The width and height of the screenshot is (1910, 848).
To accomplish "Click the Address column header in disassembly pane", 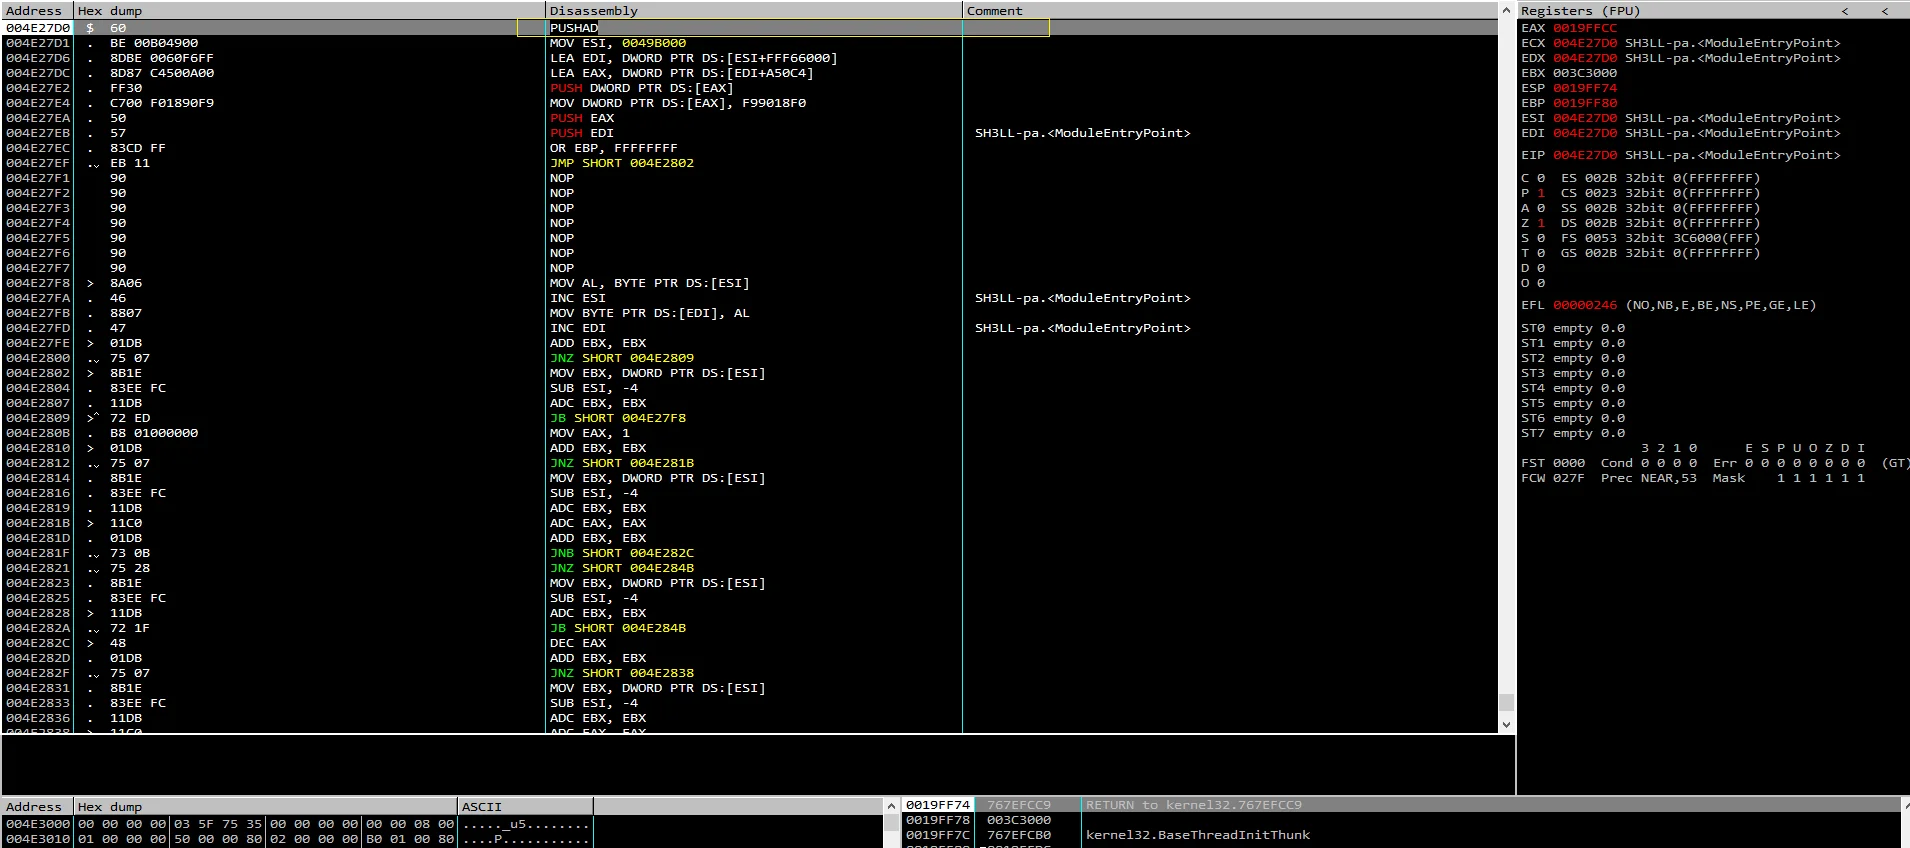I will pyautogui.click(x=37, y=11).
